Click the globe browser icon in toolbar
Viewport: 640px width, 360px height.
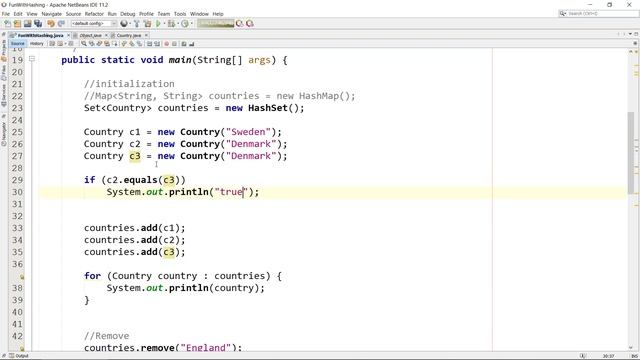pos(124,24)
